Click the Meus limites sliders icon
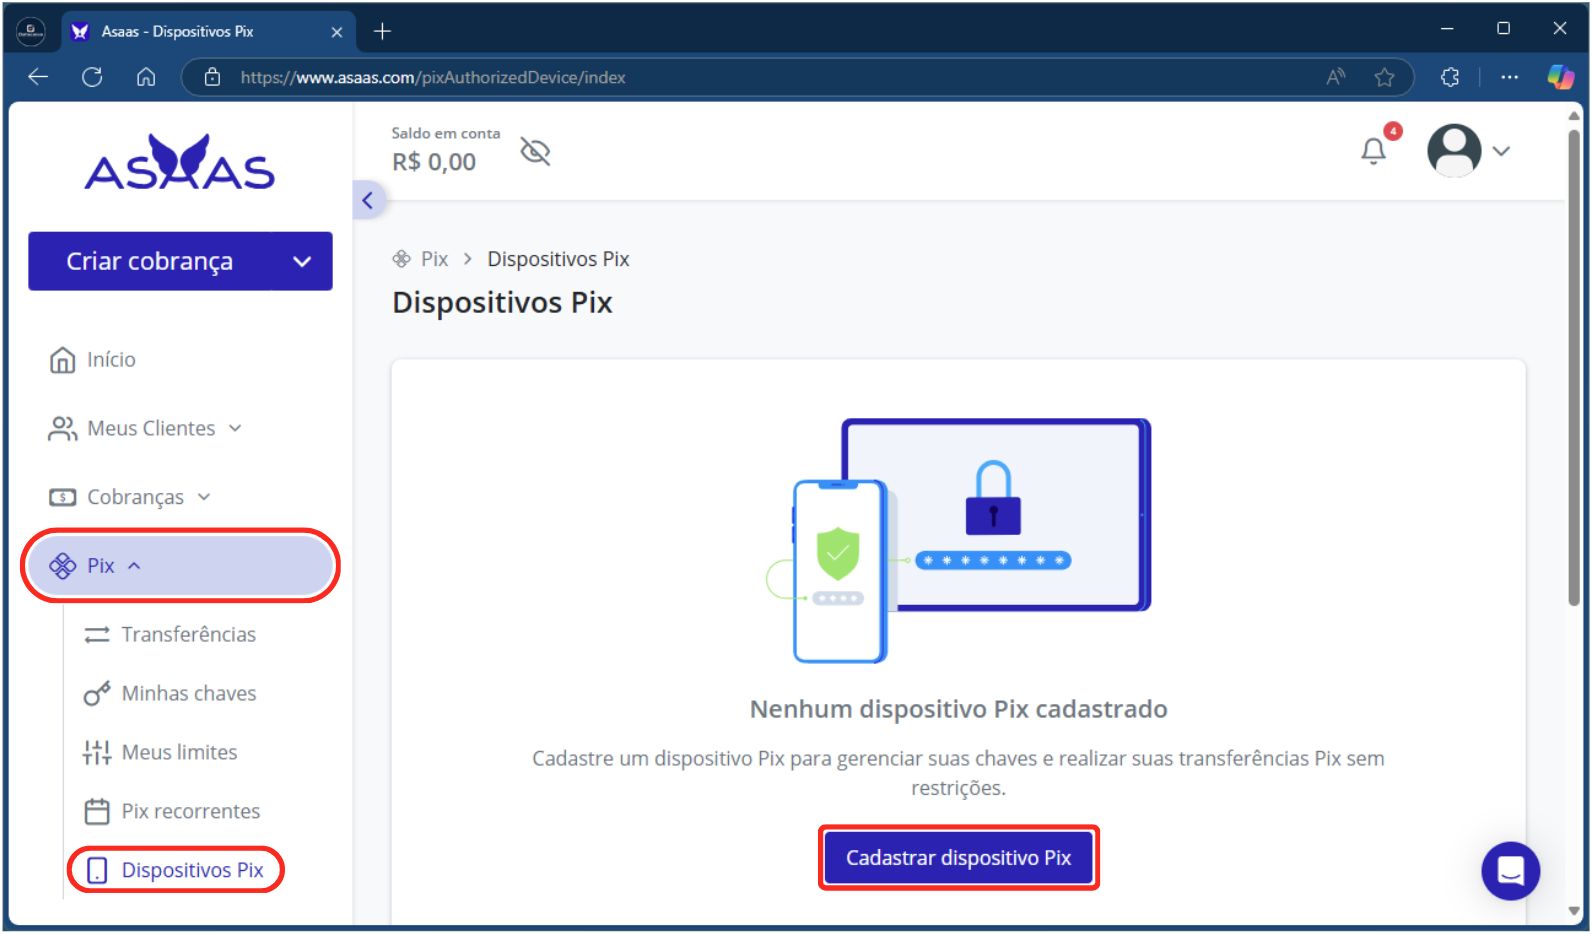Image resolution: width=1593 pixels, height=934 pixels. tap(97, 753)
